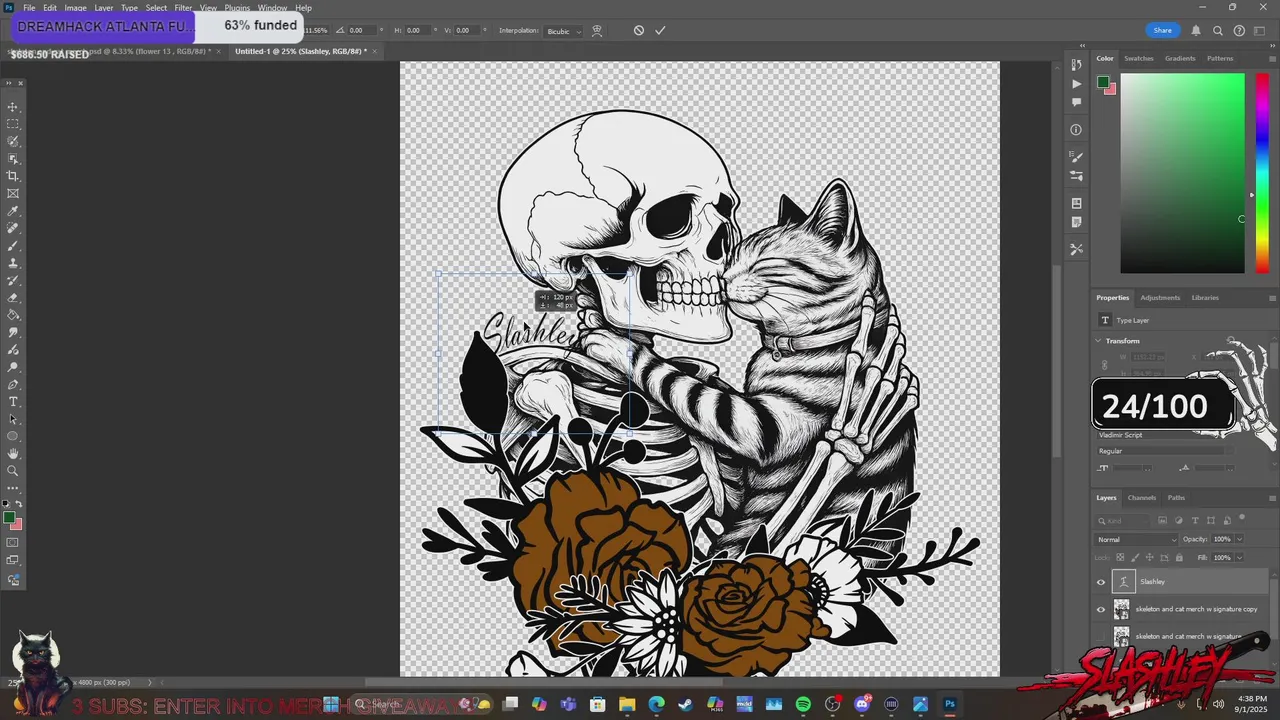Select the Move tool
The width and height of the screenshot is (1280, 720).
point(13,107)
